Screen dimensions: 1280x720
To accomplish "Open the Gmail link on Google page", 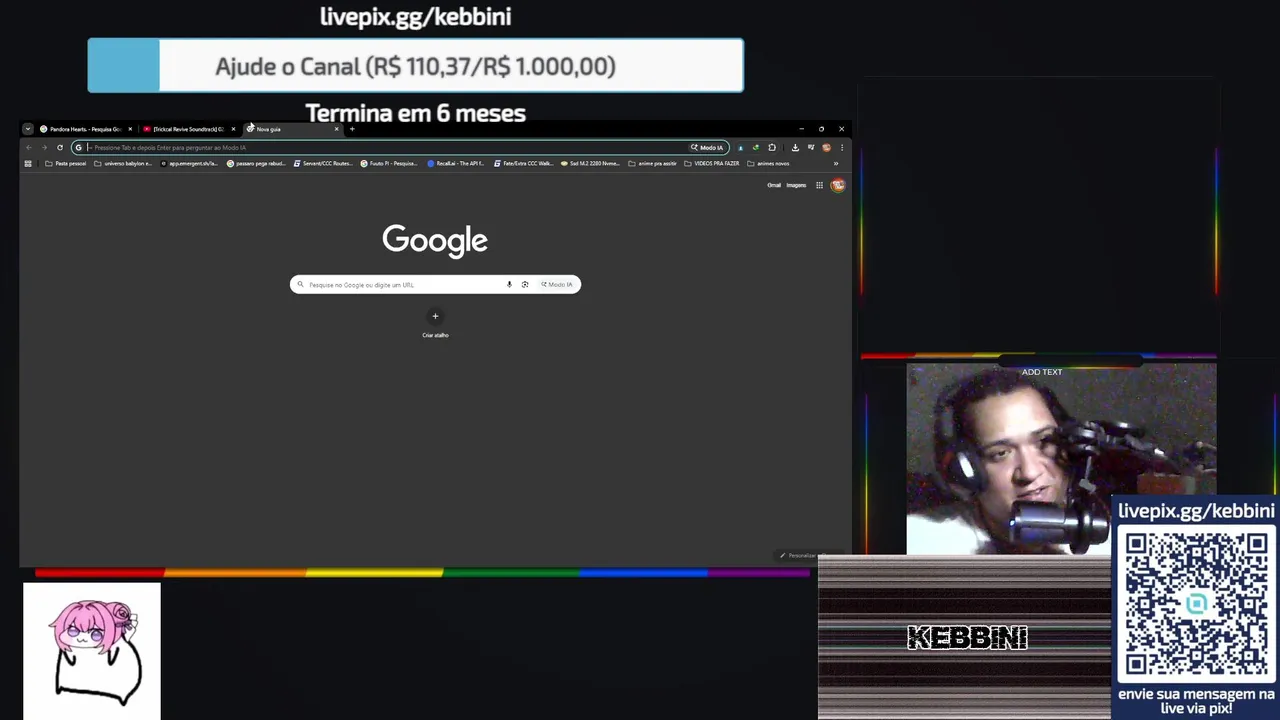I will click(774, 185).
